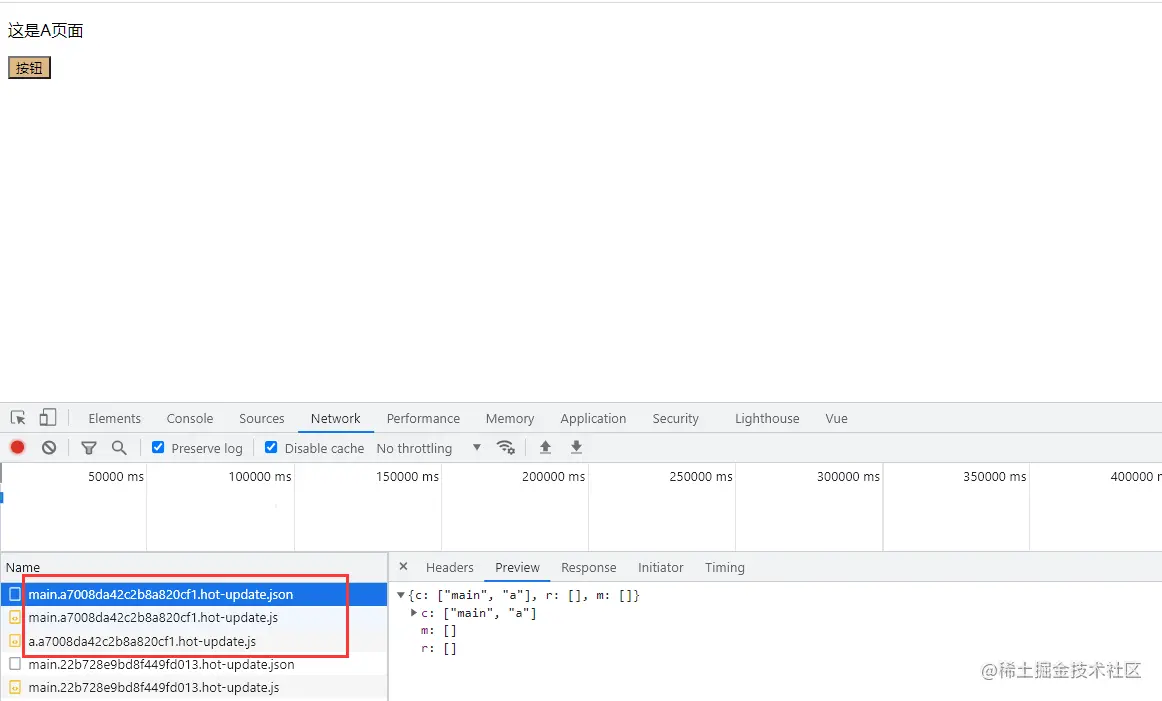Viewport: 1162px width, 701px height.
Task: Click file icon of main.22b728 hot-update.json
Action: [x=15, y=664]
